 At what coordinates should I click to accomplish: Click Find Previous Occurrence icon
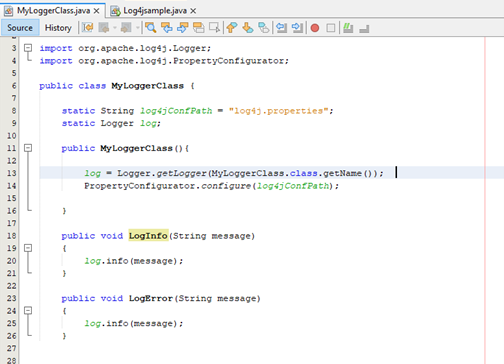click(166, 28)
